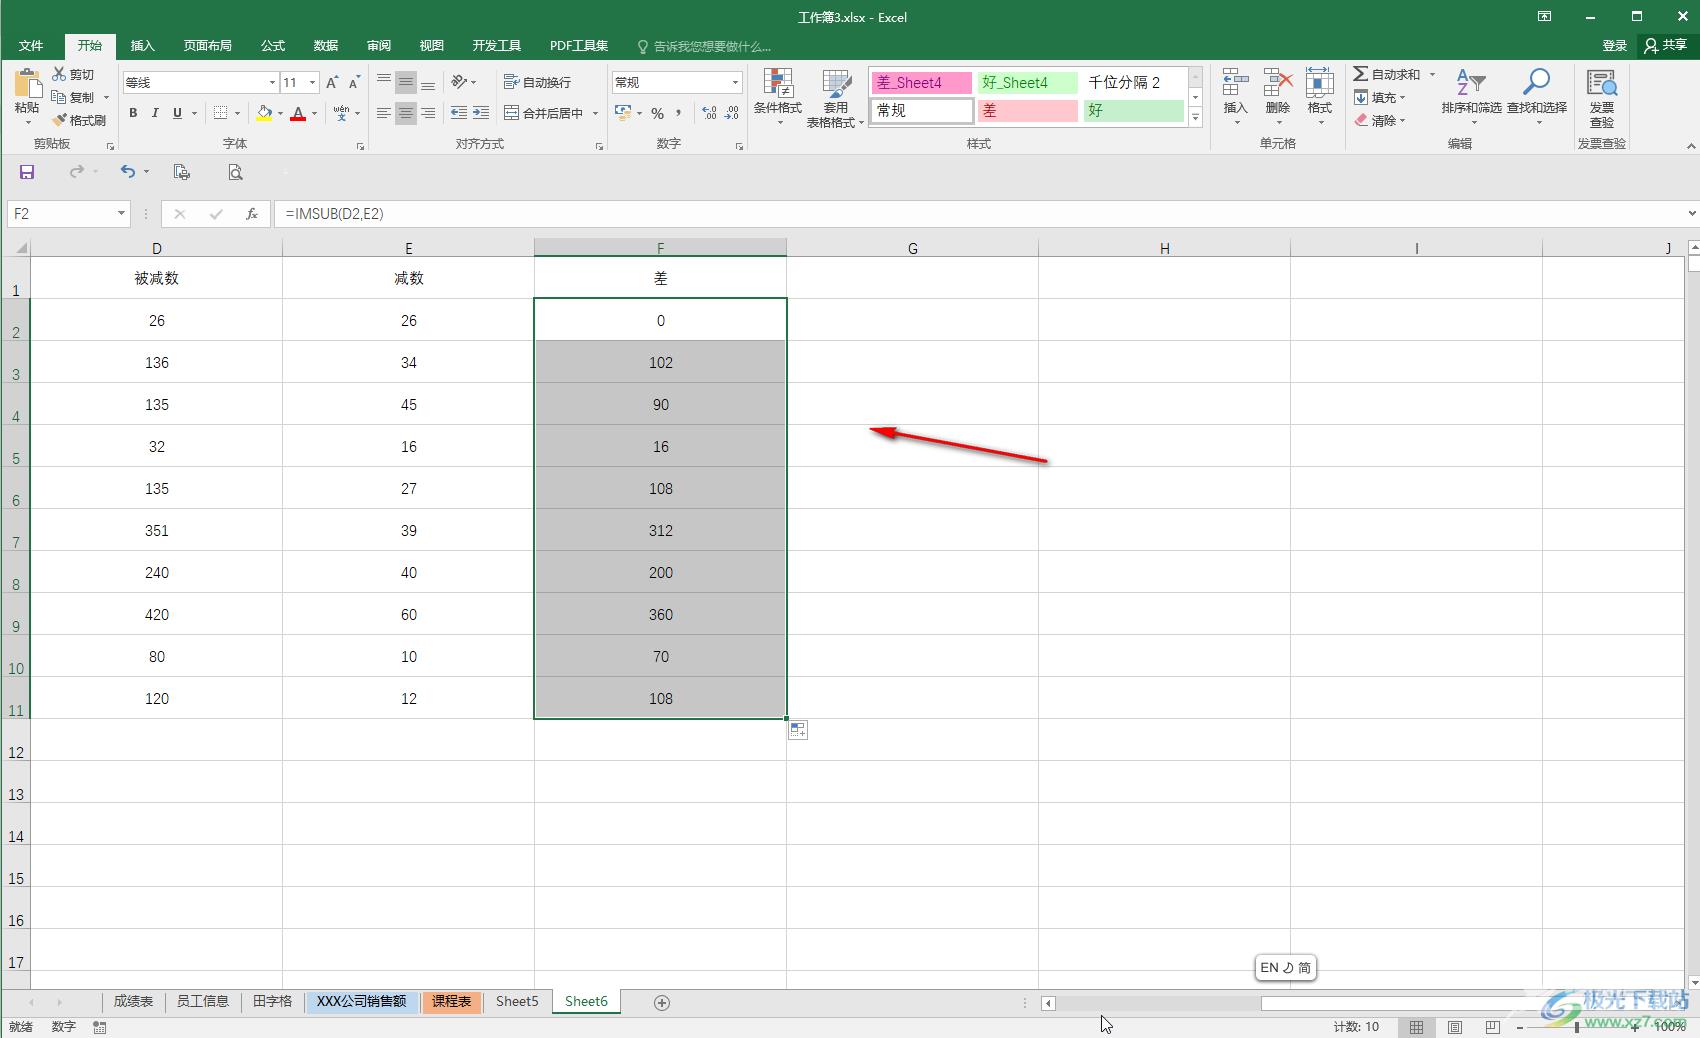Click the Auto Fill Options icon below F11
Viewport: 1700px width, 1038px height.
798,730
